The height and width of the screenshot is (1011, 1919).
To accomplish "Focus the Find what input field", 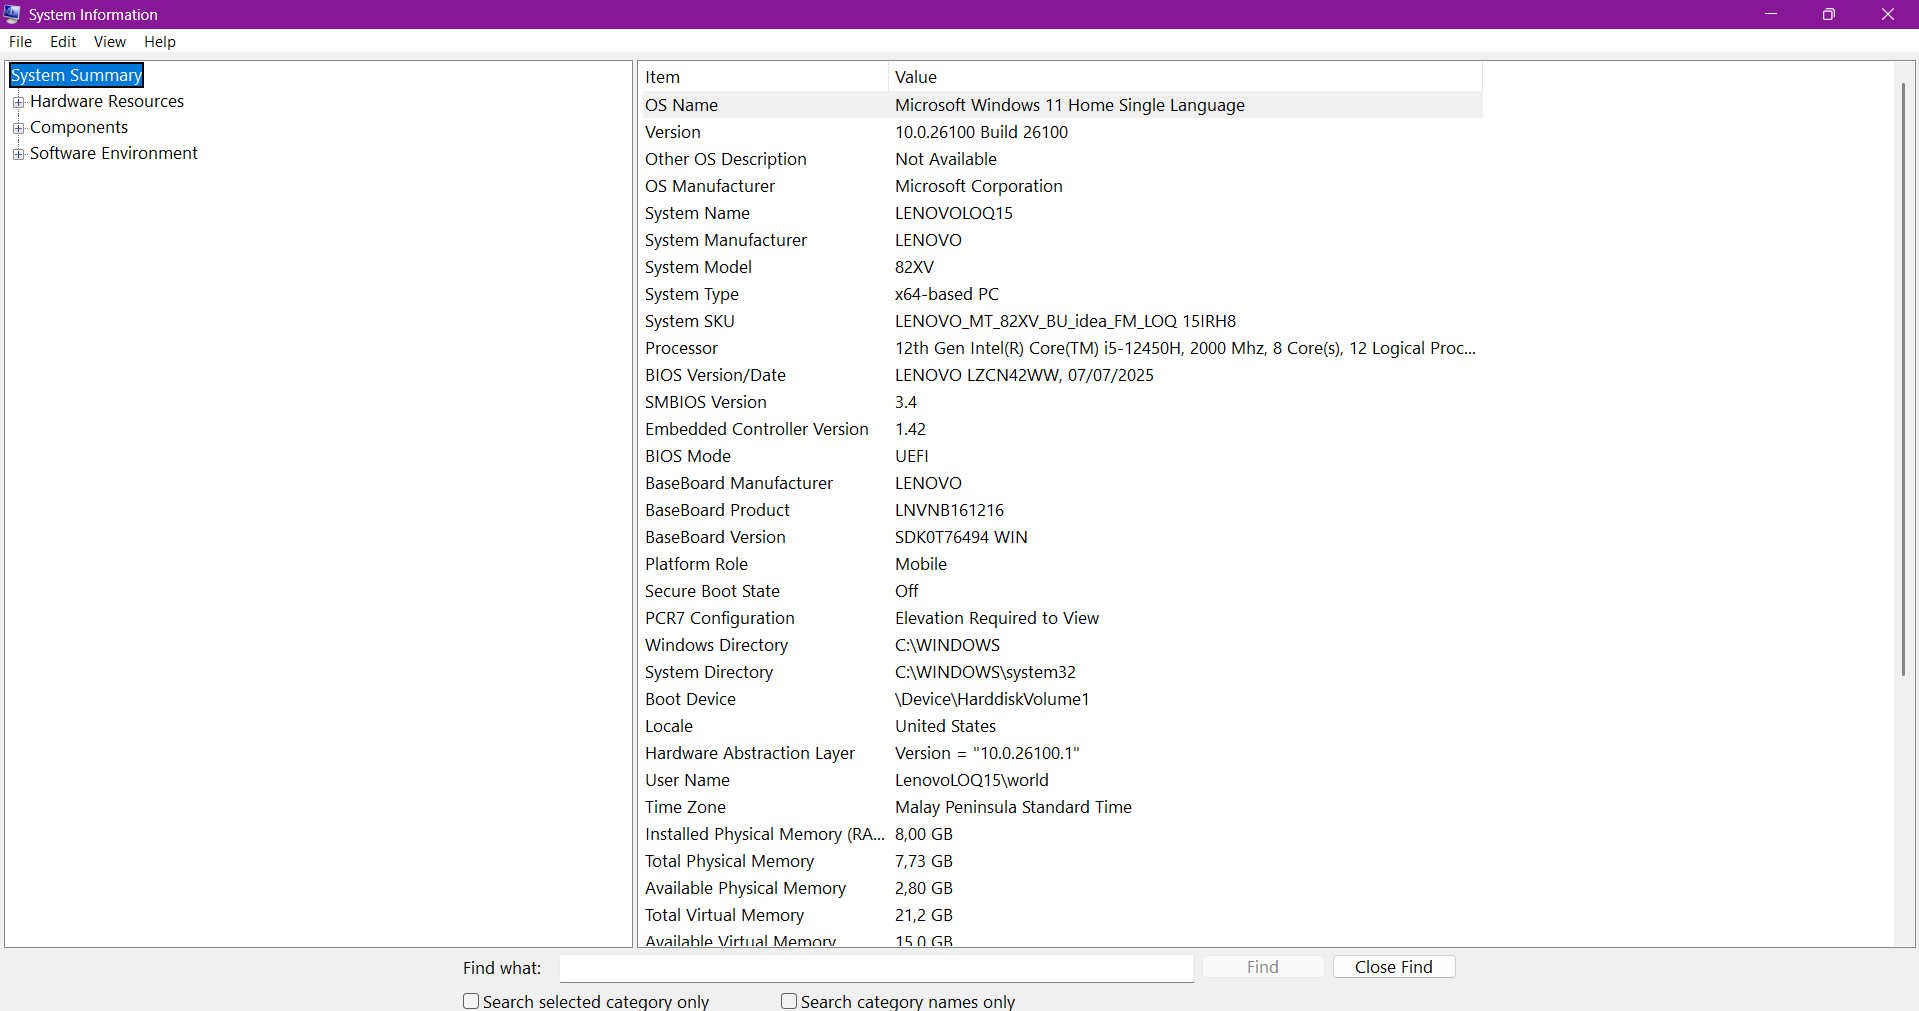I will [x=877, y=968].
